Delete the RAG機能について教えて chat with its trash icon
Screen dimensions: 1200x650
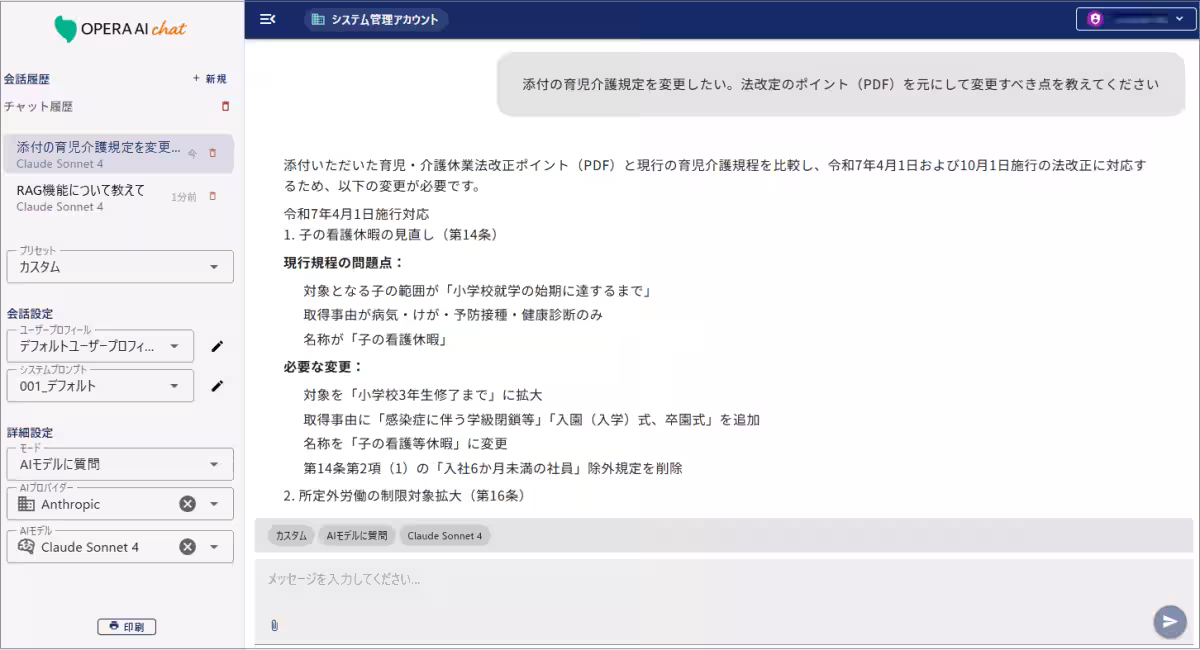pyautogui.click(x=212, y=195)
